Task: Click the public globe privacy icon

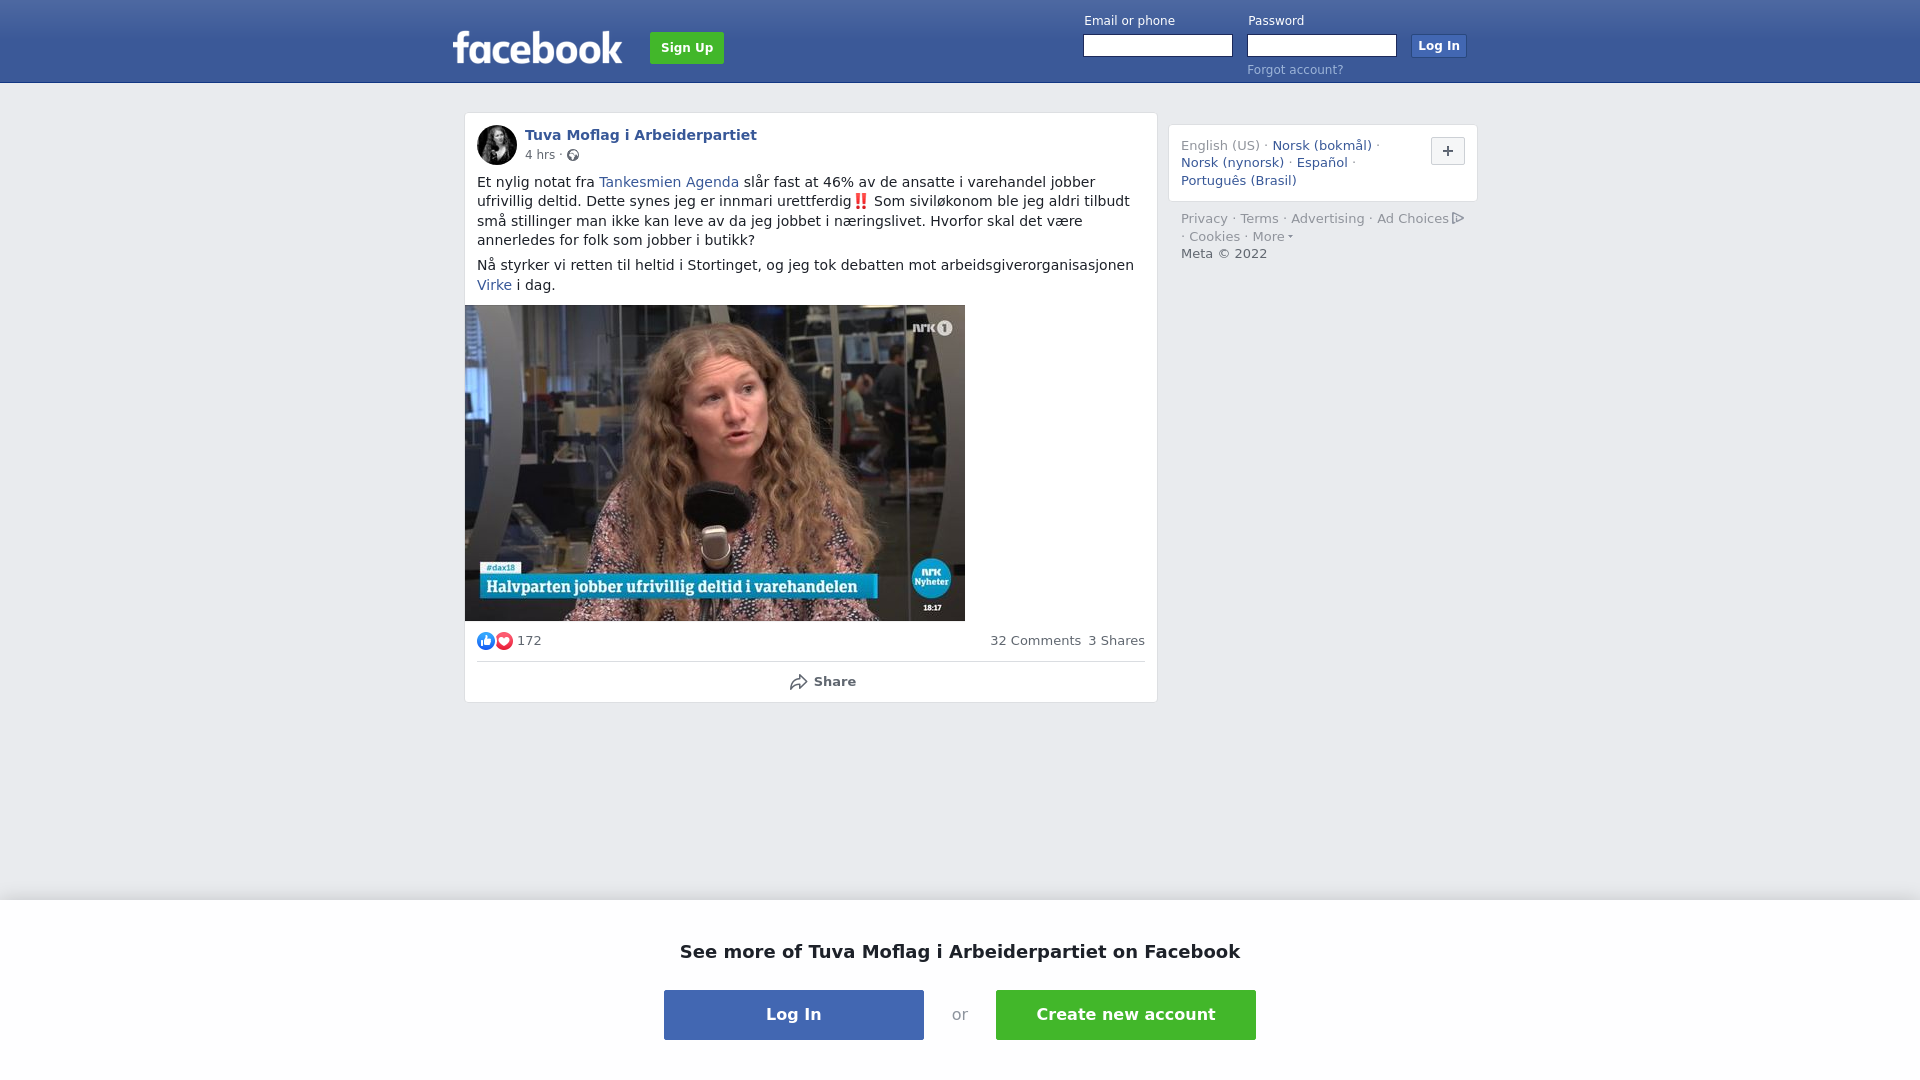Action: tap(573, 155)
